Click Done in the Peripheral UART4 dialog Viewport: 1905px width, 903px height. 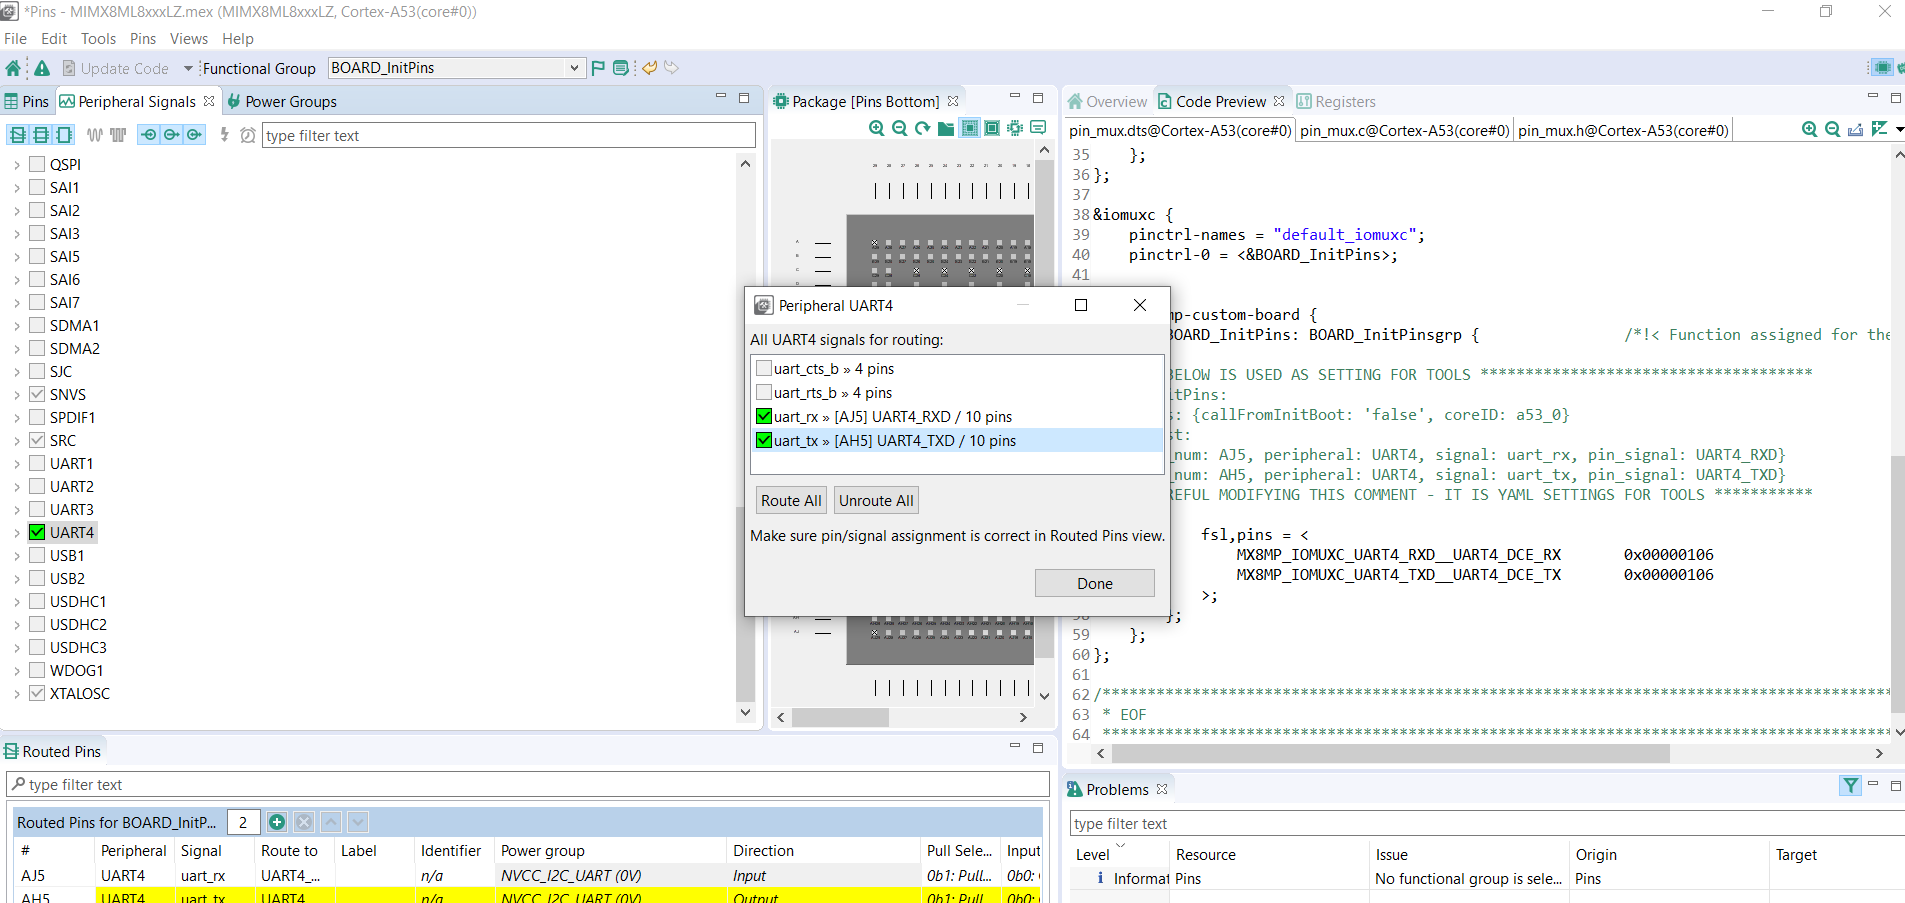(1094, 583)
